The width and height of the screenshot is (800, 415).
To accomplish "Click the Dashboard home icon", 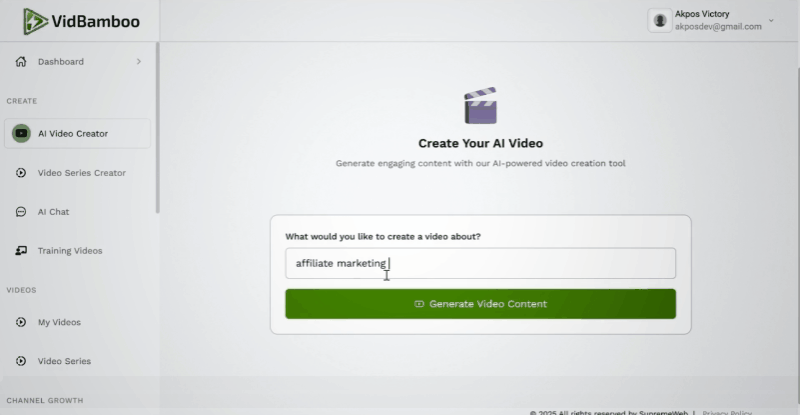I will (x=21, y=62).
